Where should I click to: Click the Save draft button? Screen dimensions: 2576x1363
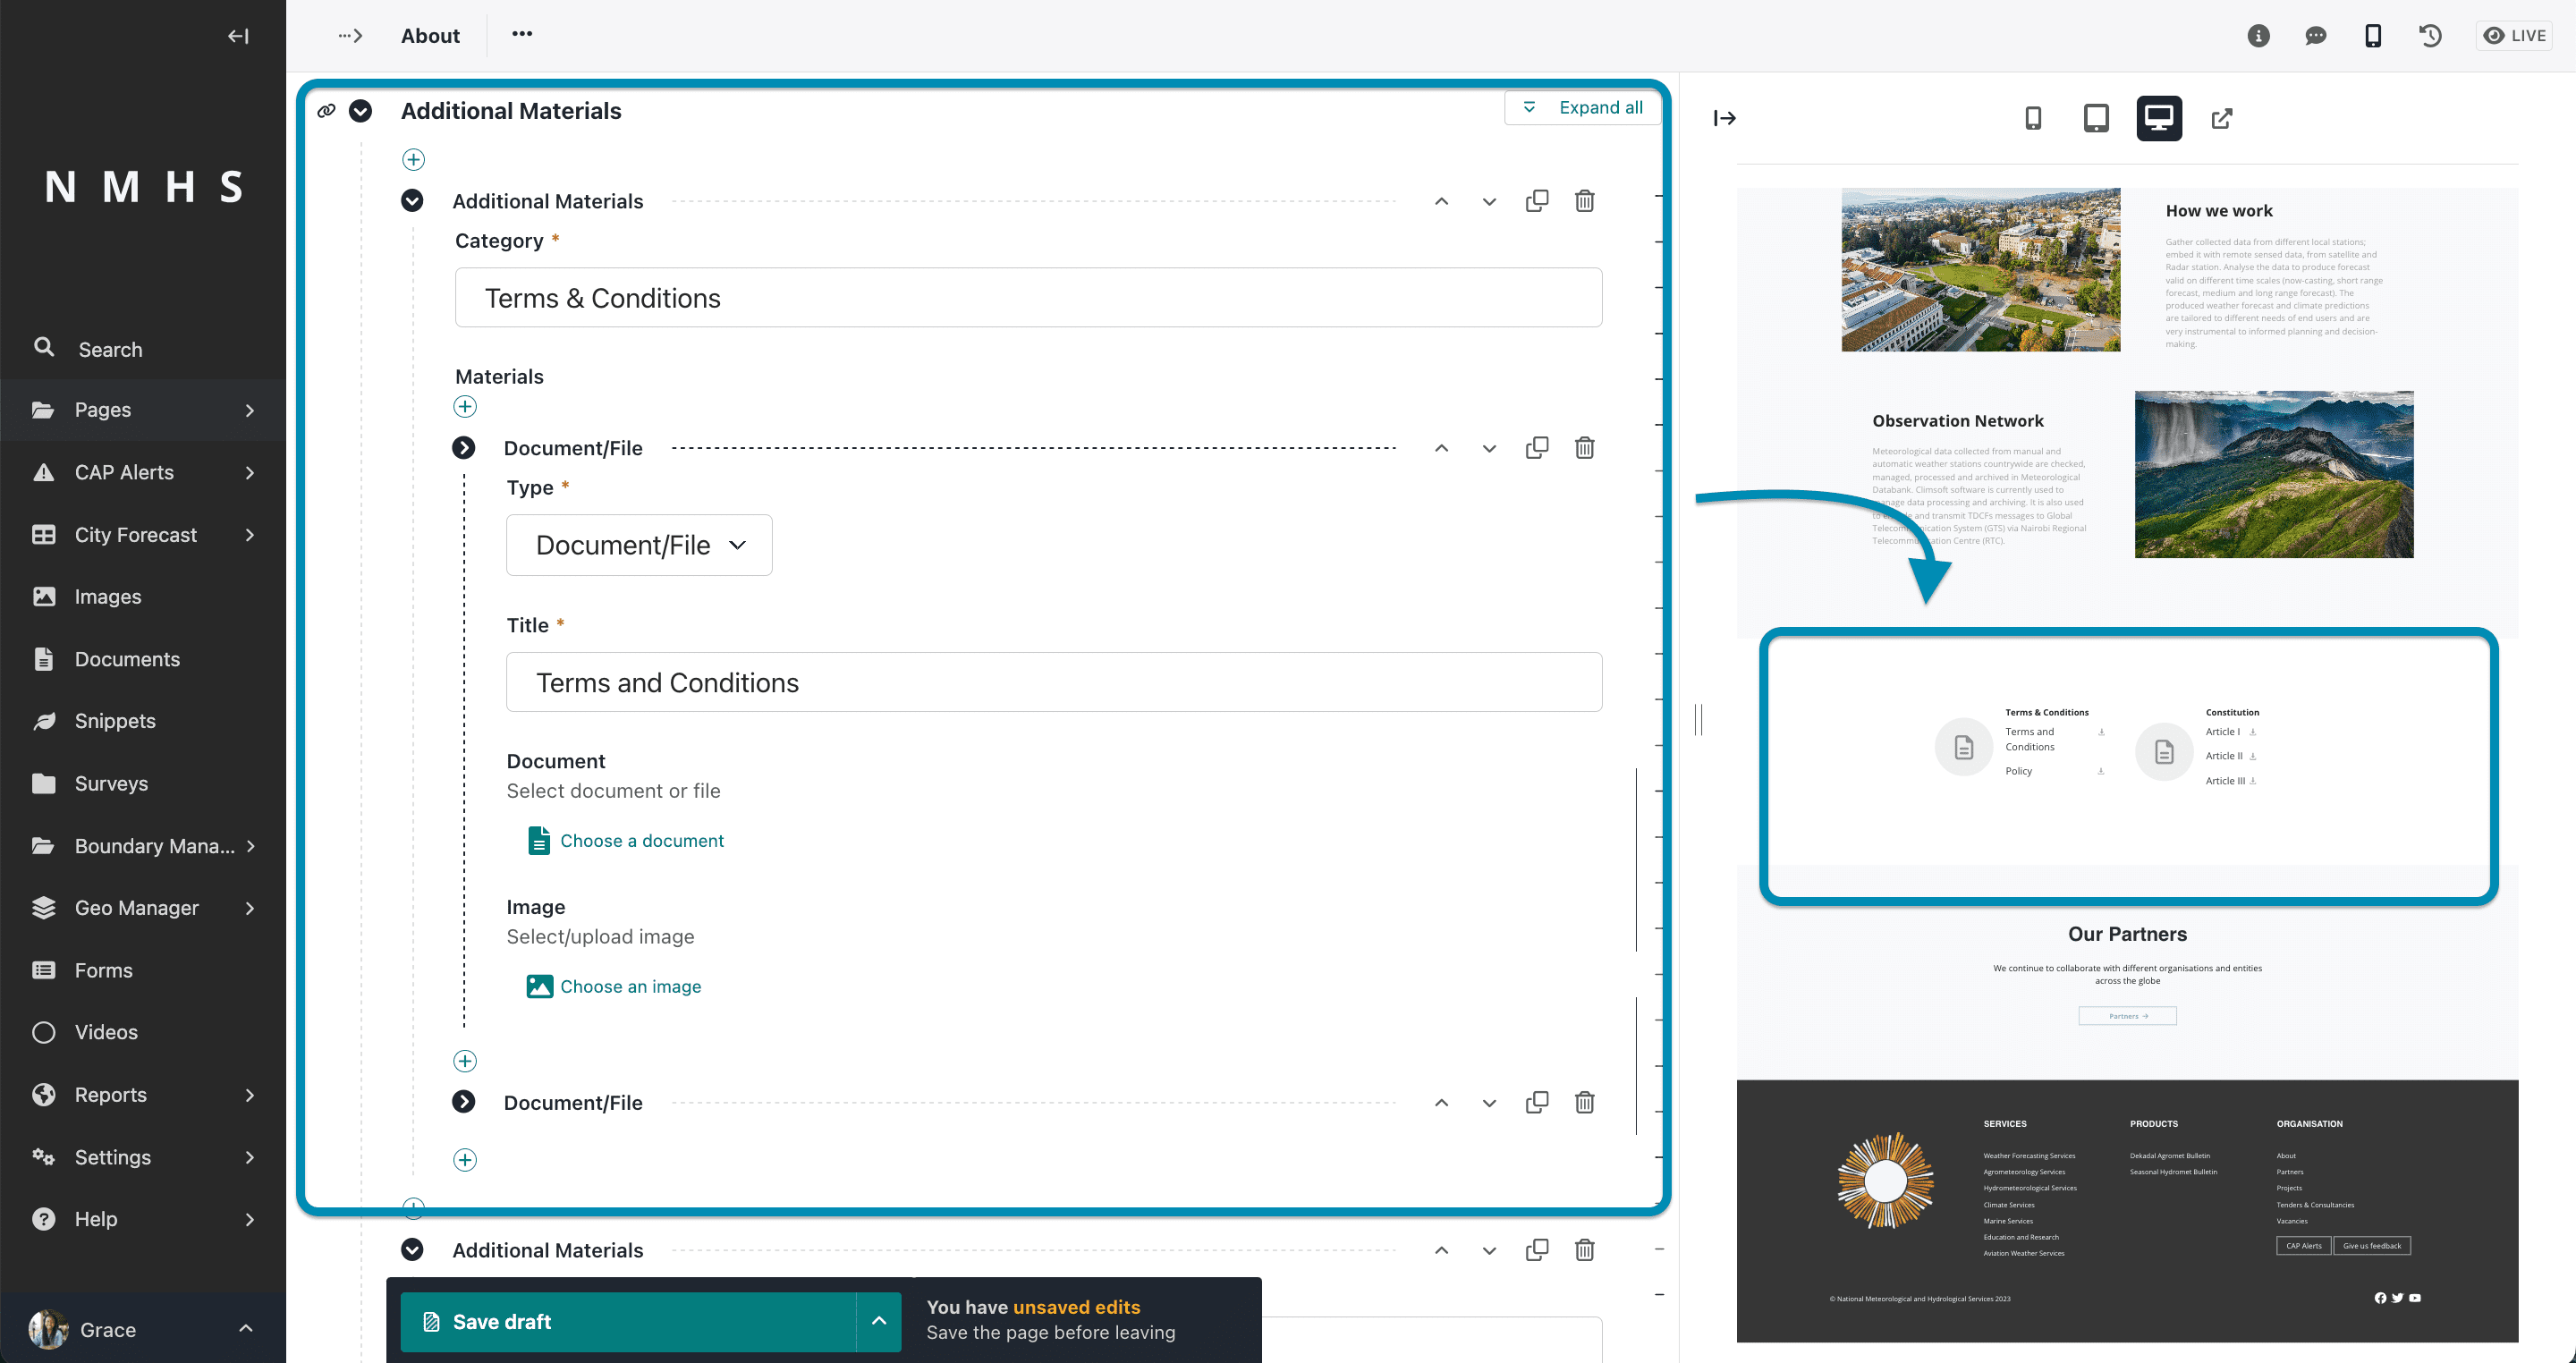628,1322
